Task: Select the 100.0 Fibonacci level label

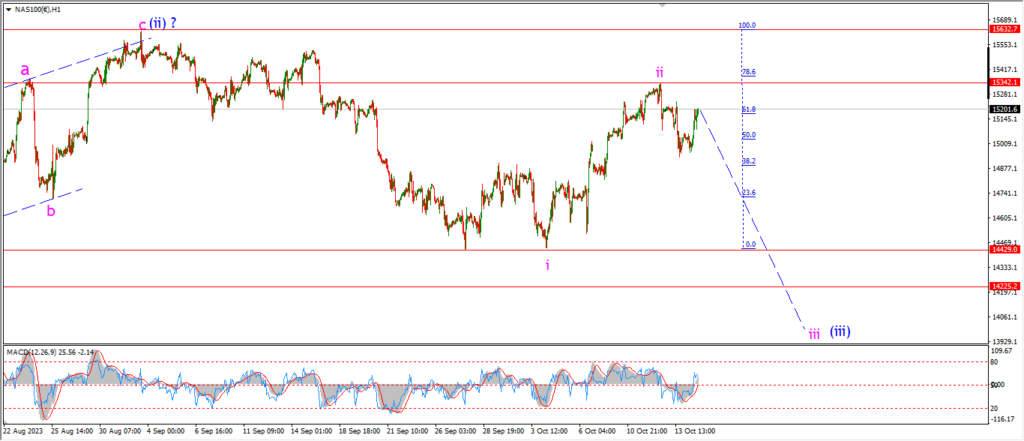Action: pos(747,25)
